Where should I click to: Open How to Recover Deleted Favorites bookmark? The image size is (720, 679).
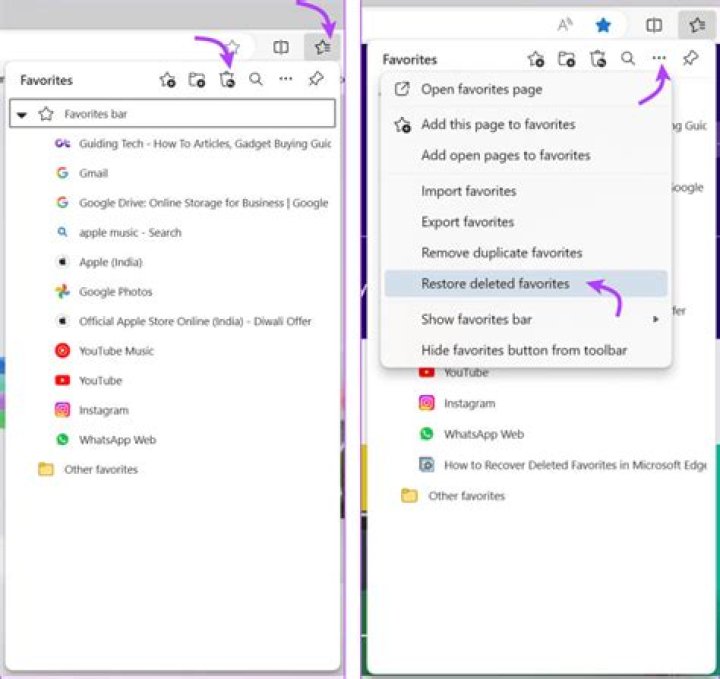coord(574,465)
